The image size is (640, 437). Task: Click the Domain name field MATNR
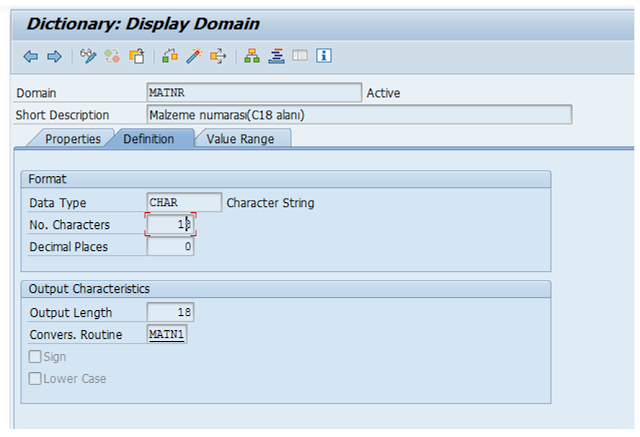click(x=254, y=93)
